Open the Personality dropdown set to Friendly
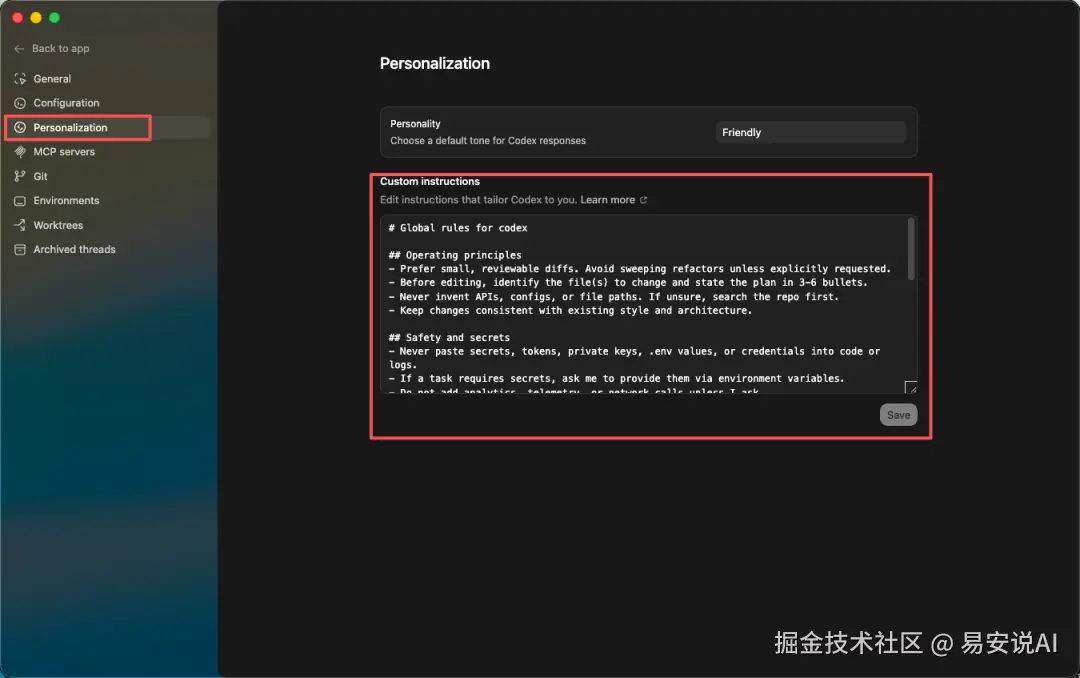Viewport: 1080px width, 678px height. (x=811, y=132)
